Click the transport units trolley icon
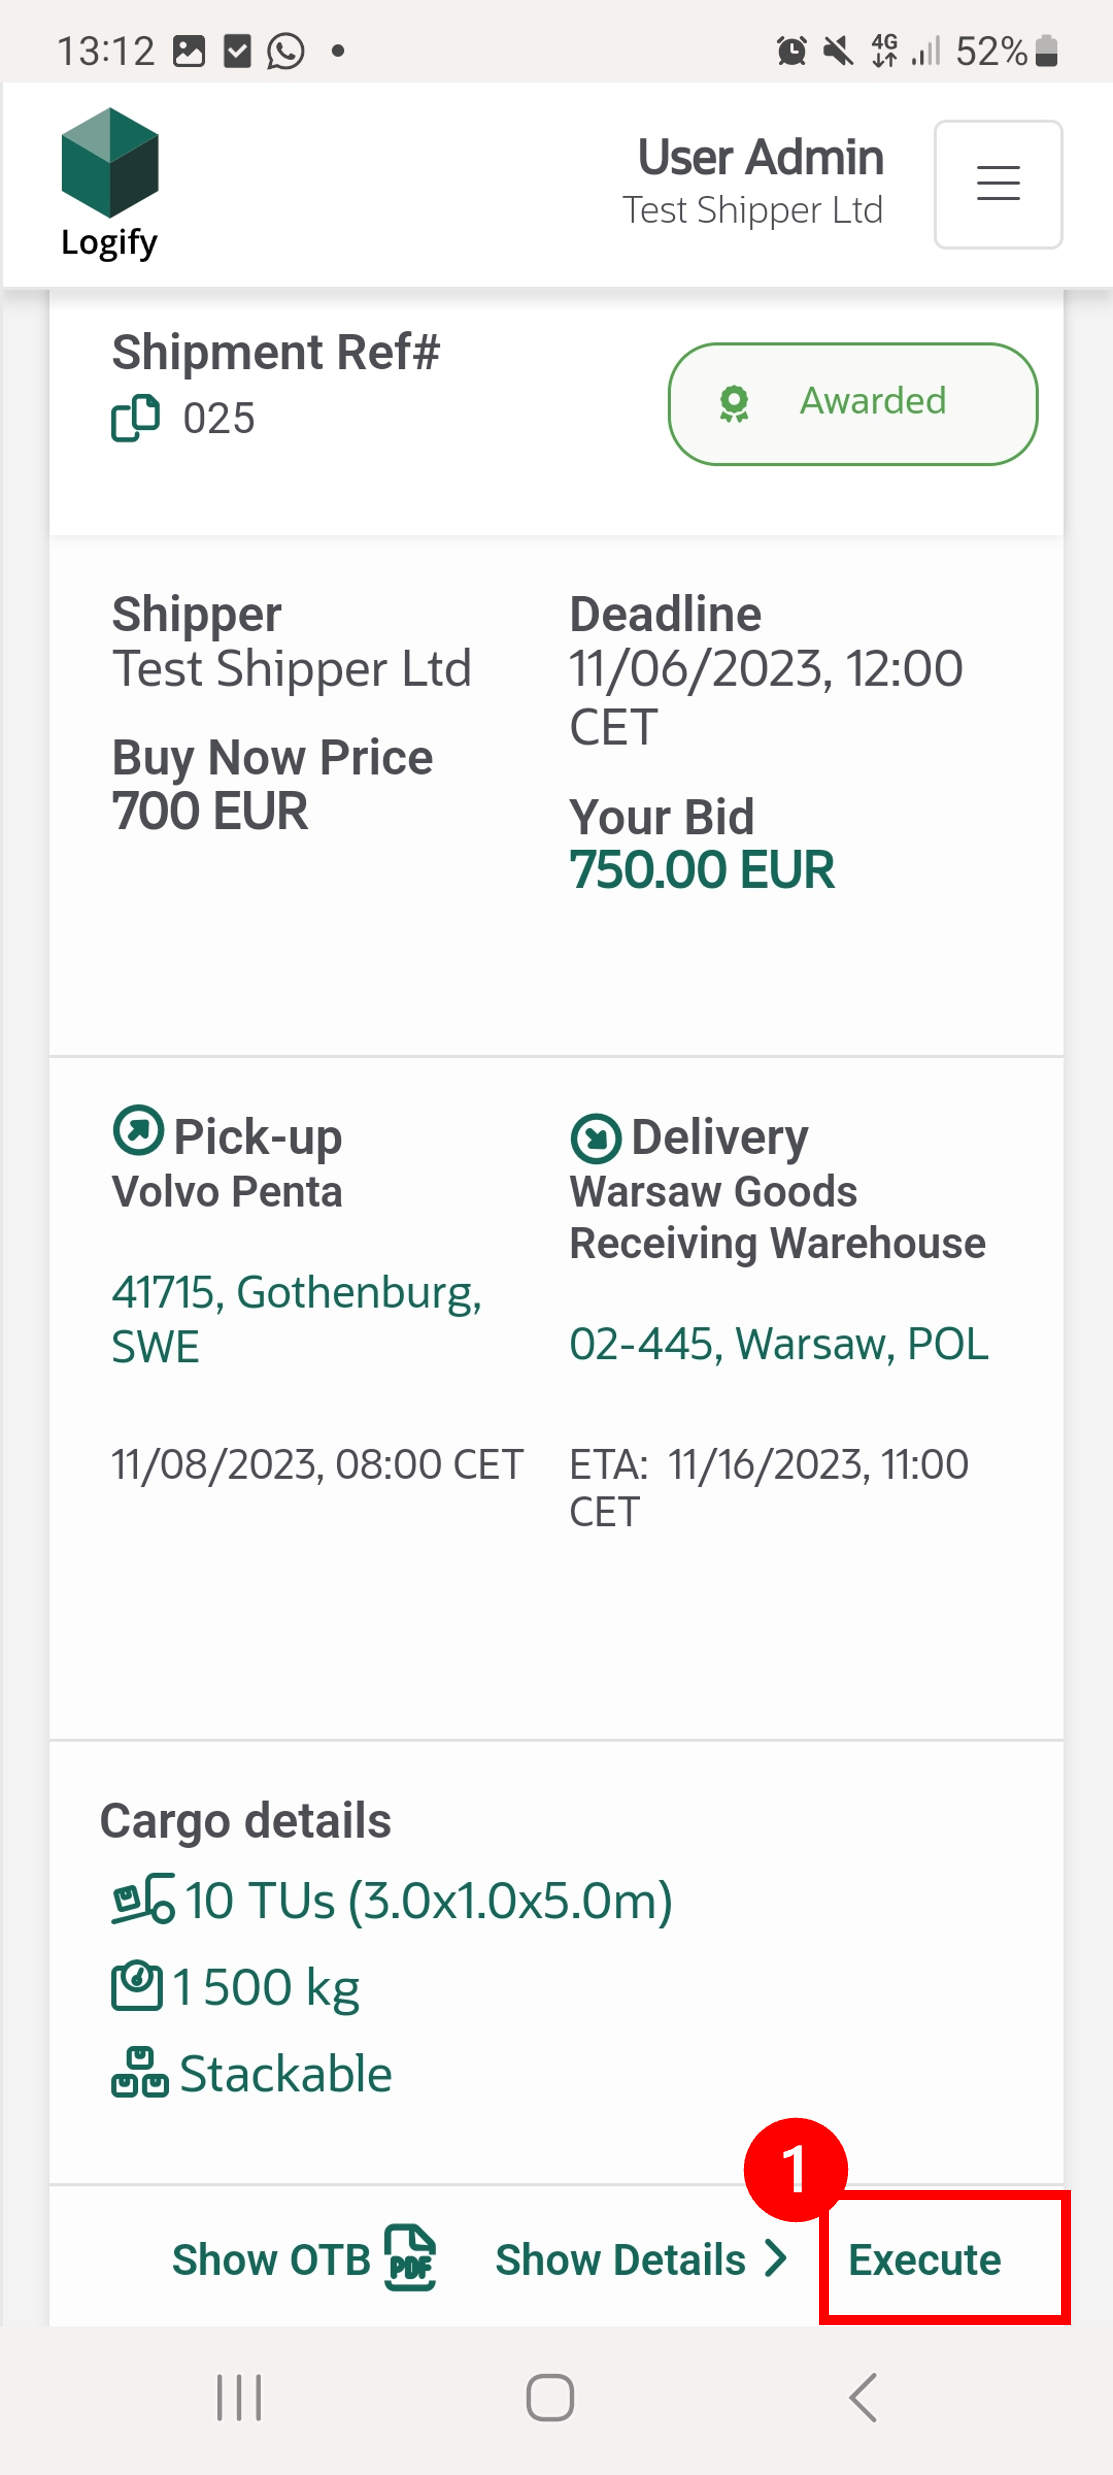This screenshot has height=2475, width=1113. (143, 1899)
